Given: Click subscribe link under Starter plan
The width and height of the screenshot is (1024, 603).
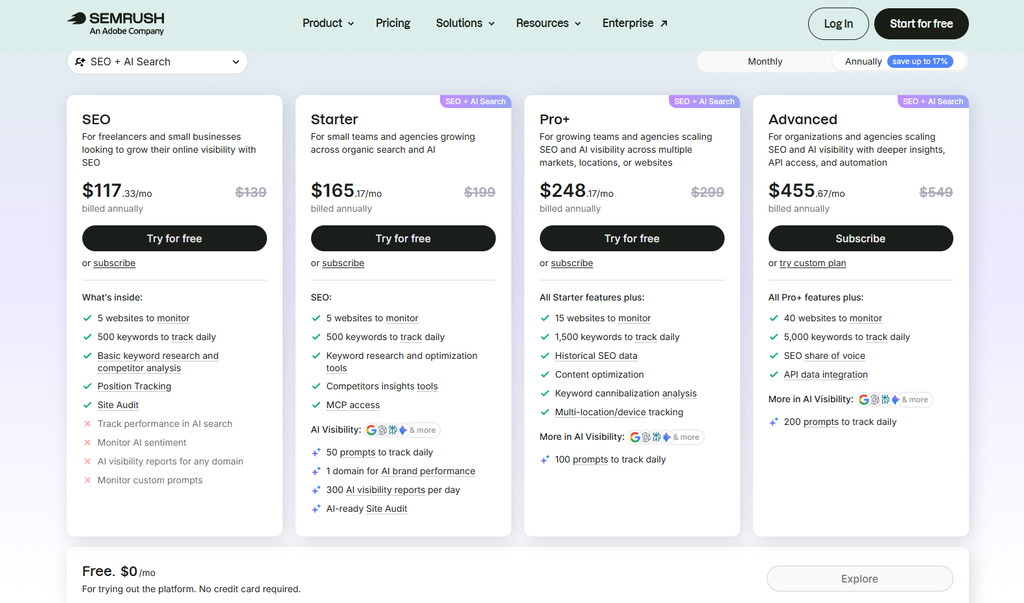Looking at the screenshot, I should [343, 263].
